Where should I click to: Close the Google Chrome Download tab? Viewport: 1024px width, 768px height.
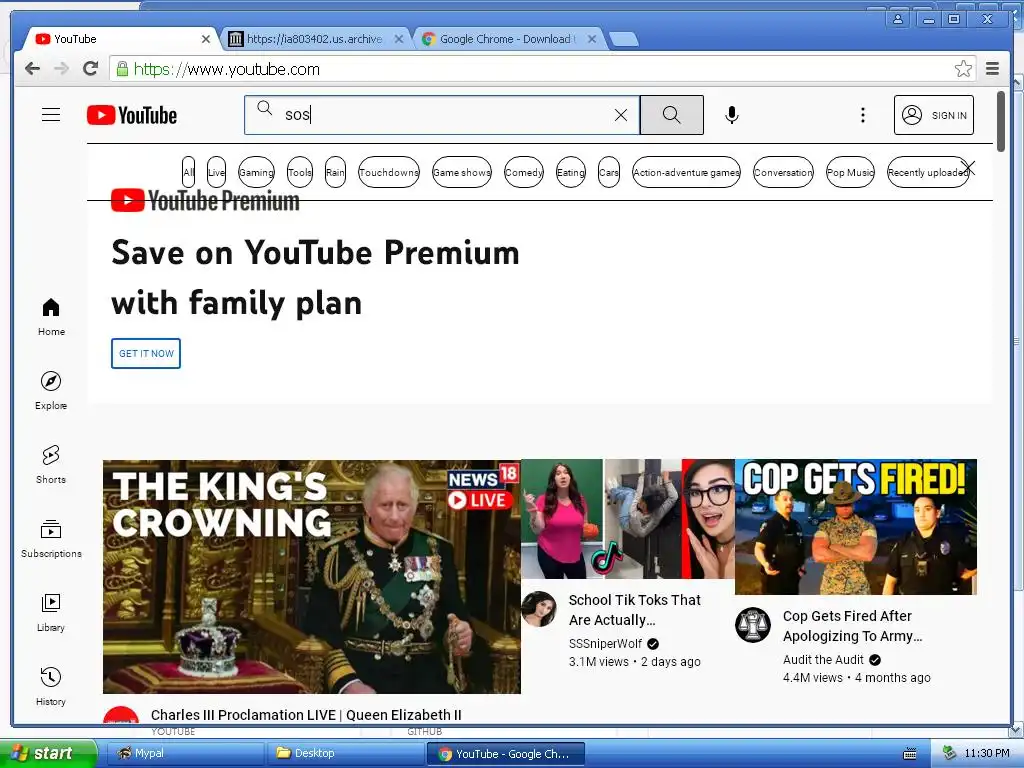click(x=592, y=39)
